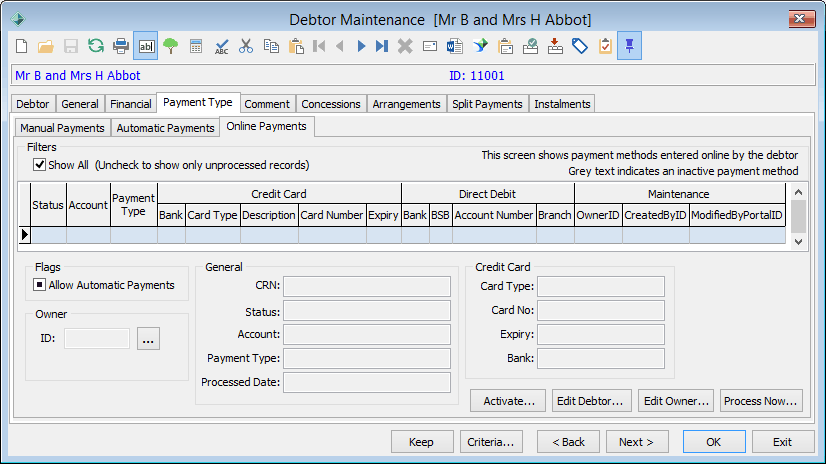This screenshot has height=464, width=826.
Task: Delete record with grey X icon
Action: pyautogui.click(x=405, y=46)
